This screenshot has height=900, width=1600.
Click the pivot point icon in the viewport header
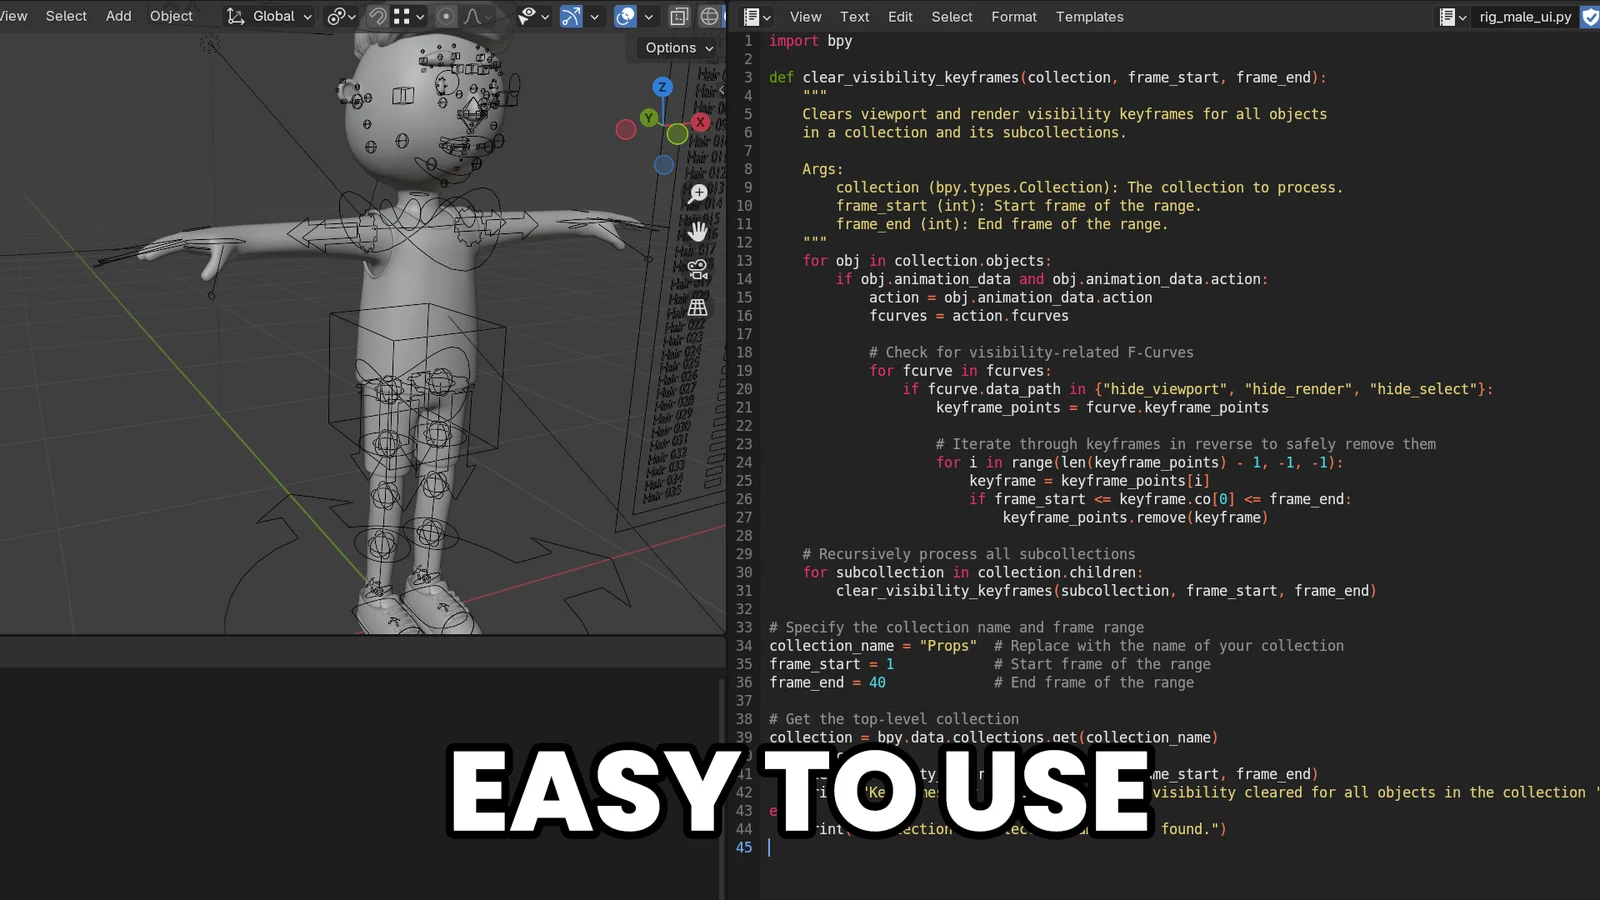(338, 16)
